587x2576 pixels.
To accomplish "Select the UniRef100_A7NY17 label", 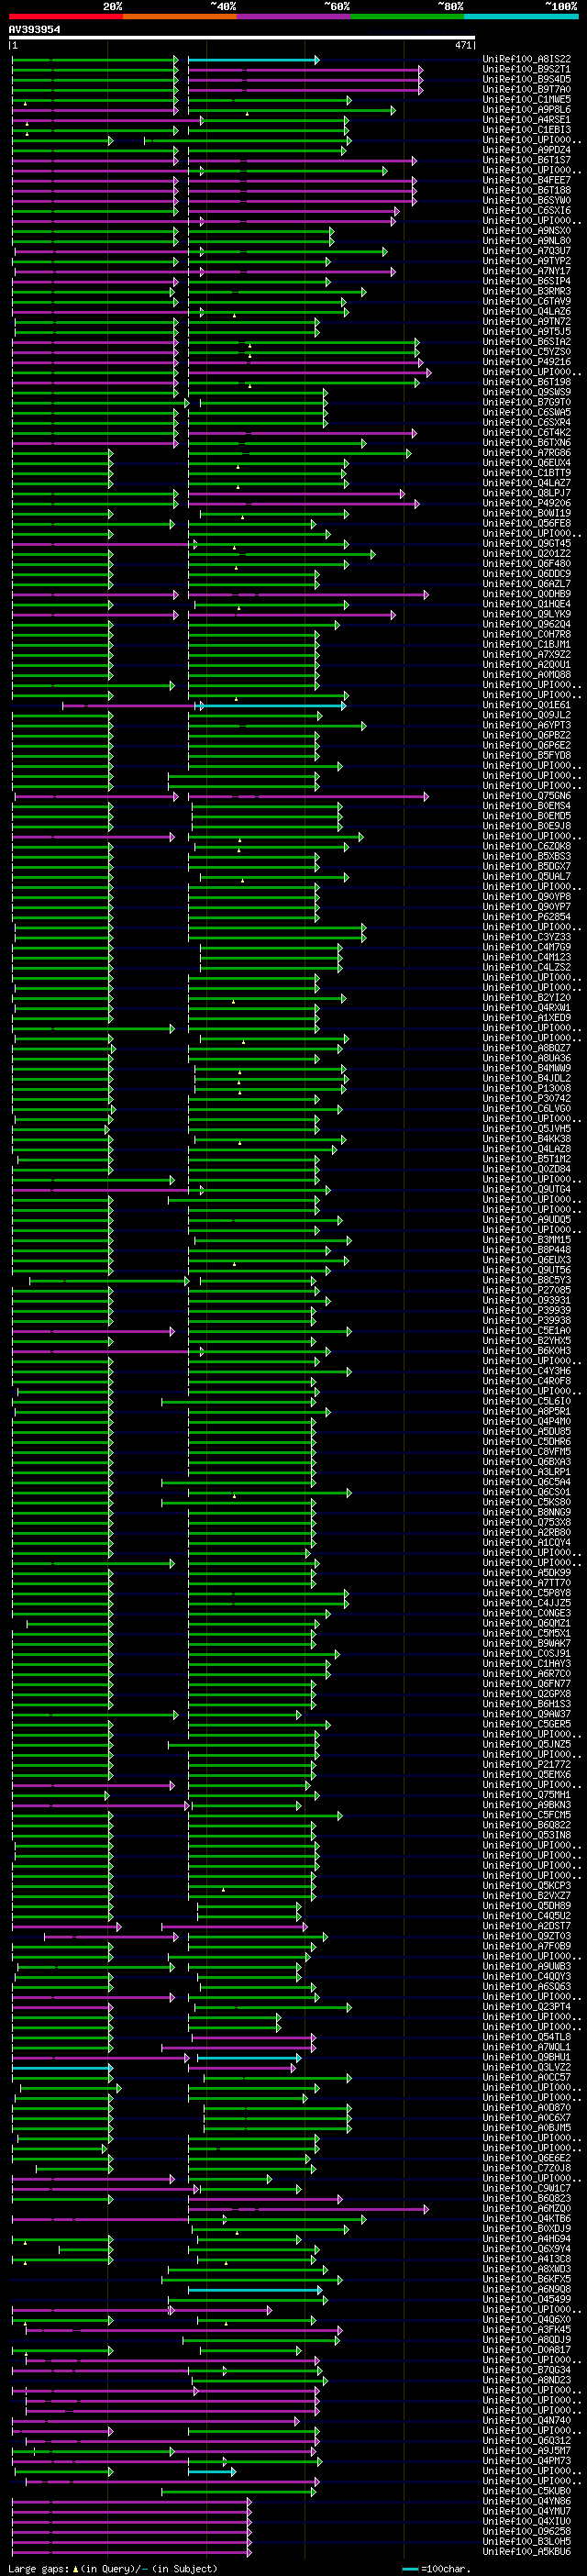I will click(527, 271).
